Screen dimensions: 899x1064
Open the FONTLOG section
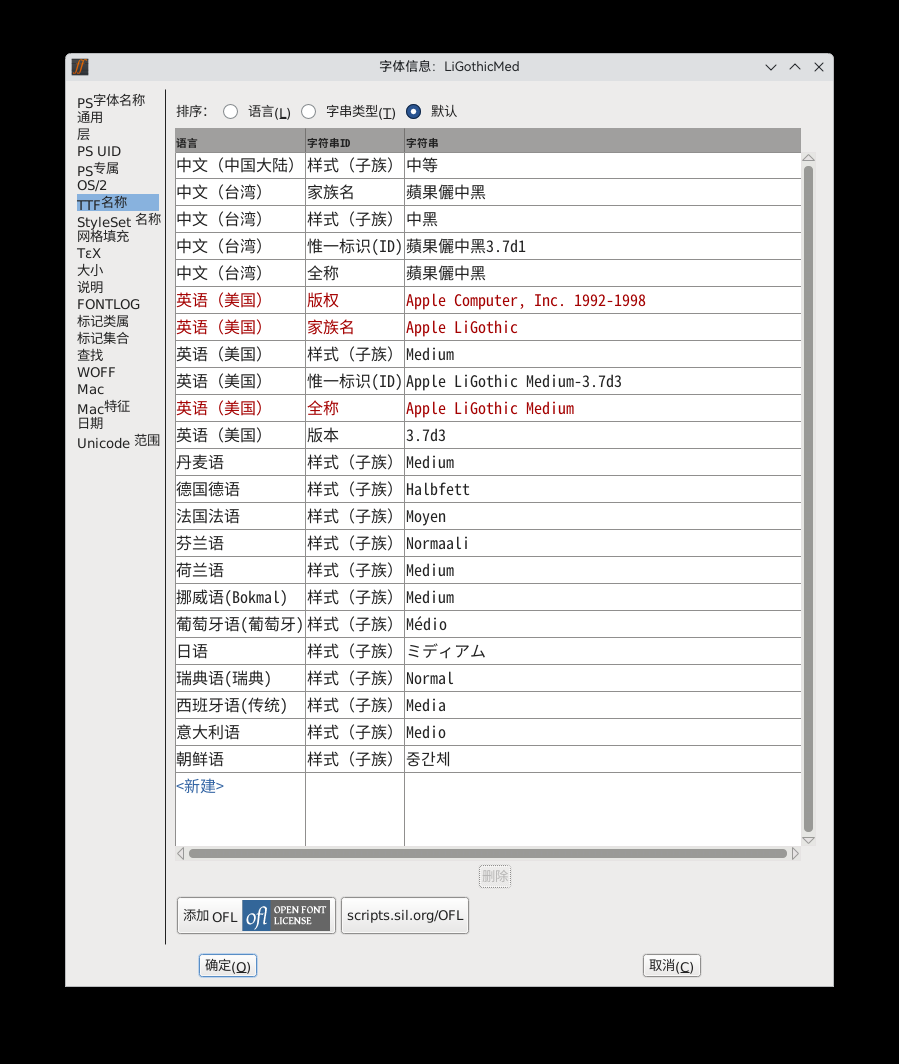coord(109,304)
